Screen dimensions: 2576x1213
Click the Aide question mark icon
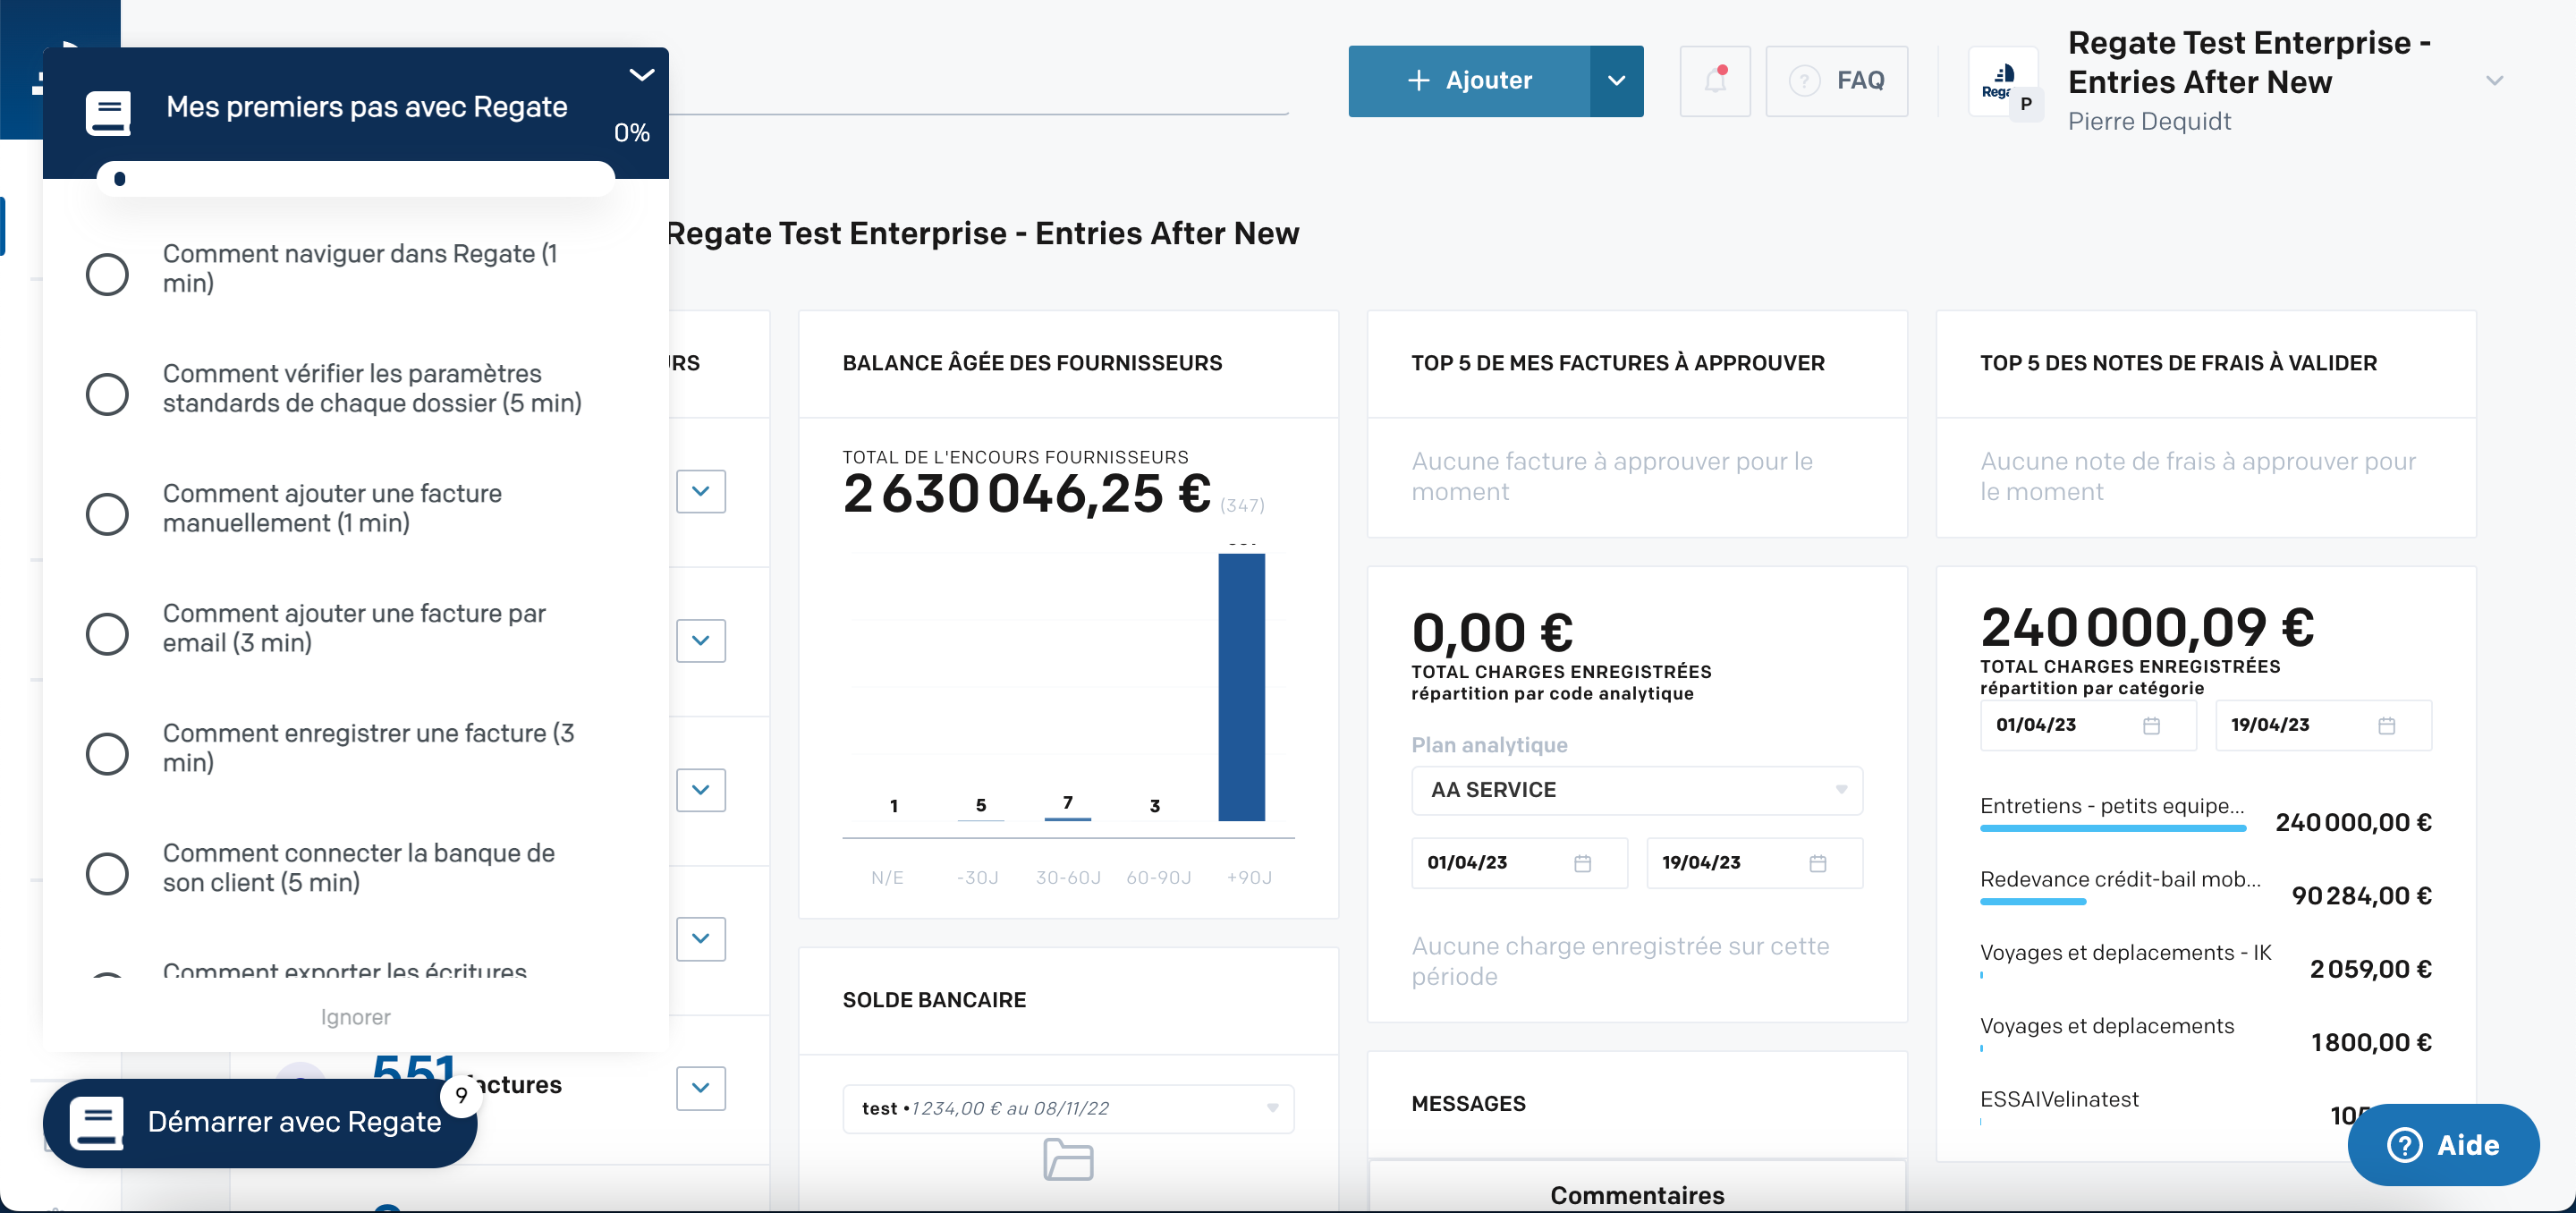pyautogui.click(x=2404, y=1145)
